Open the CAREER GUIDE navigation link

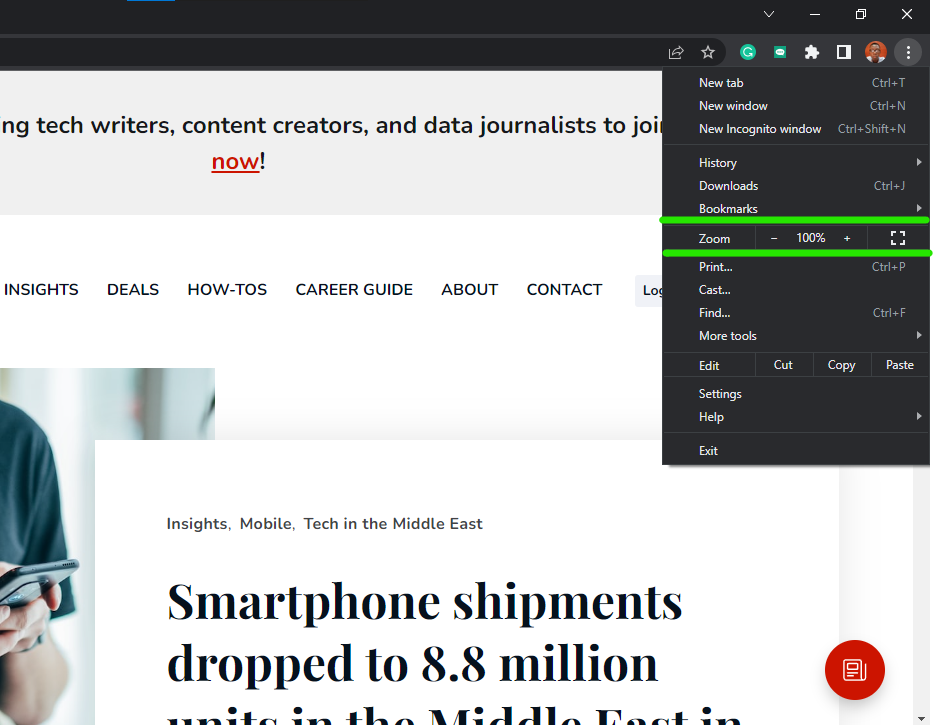(x=354, y=289)
